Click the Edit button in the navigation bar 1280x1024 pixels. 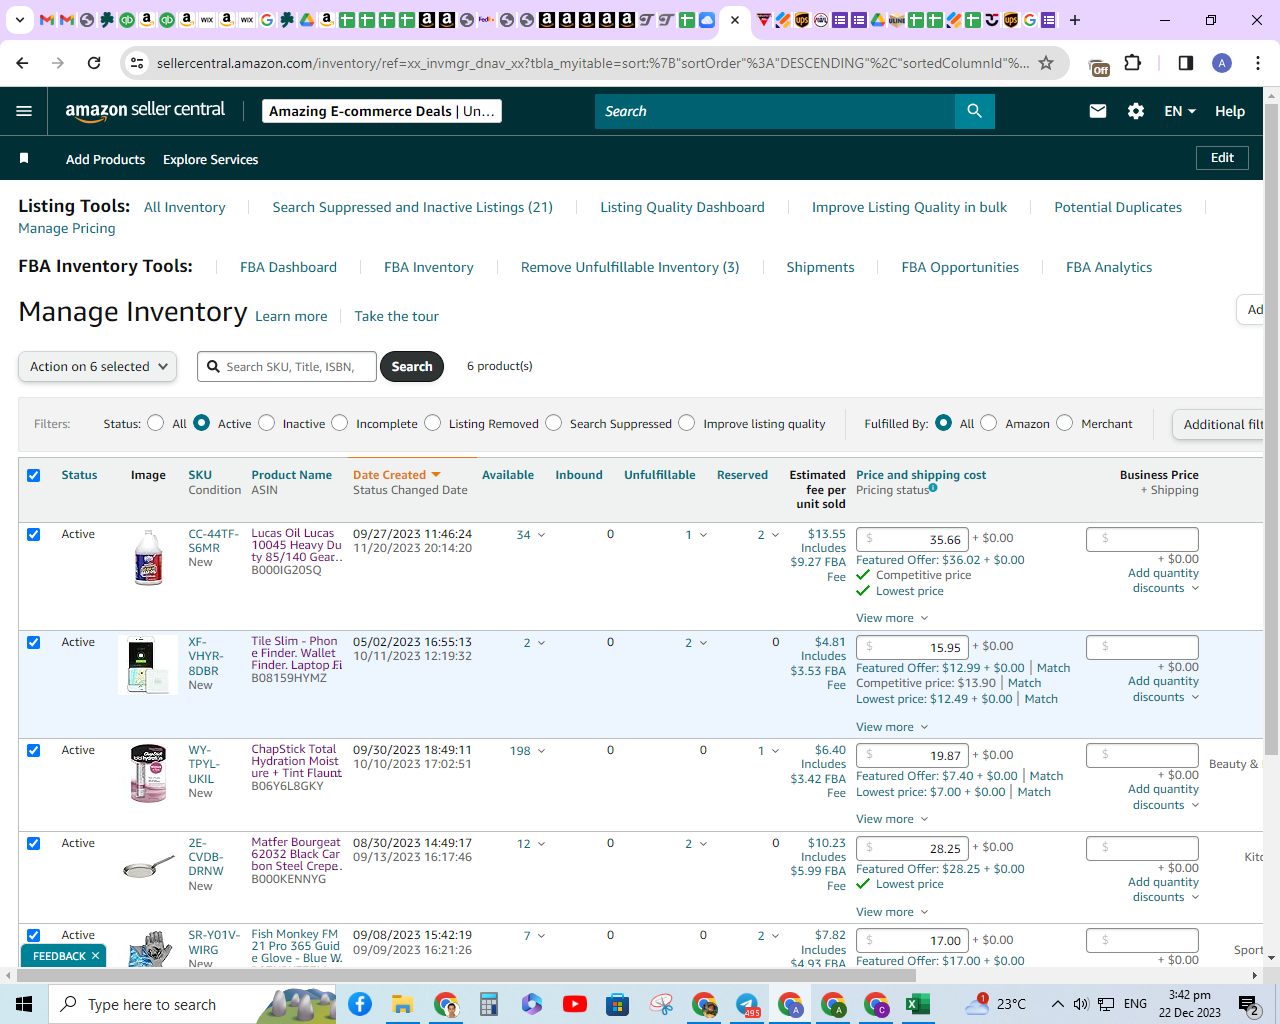pyautogui.click(x=1222, y=158)
